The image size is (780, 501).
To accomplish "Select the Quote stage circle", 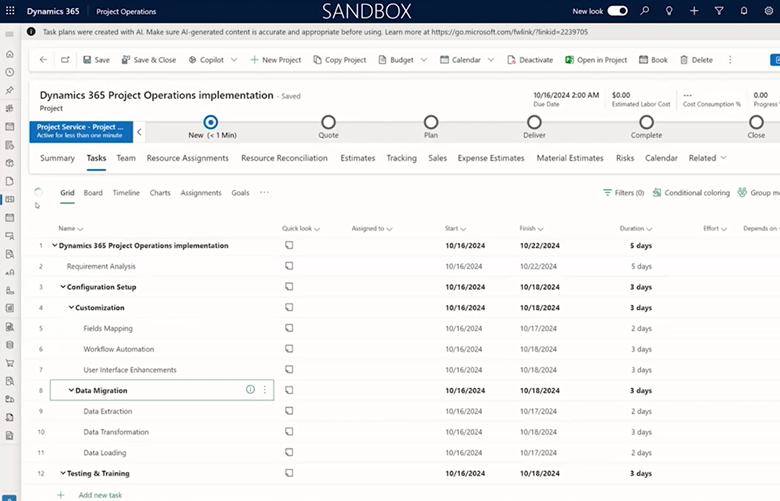I will coord(328,122).
